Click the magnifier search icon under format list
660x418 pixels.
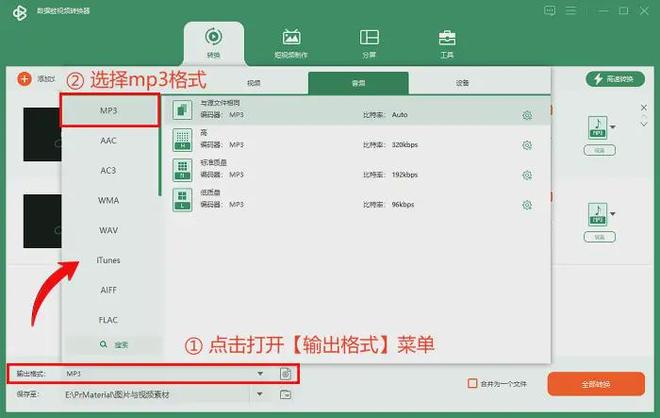point(103,344)
